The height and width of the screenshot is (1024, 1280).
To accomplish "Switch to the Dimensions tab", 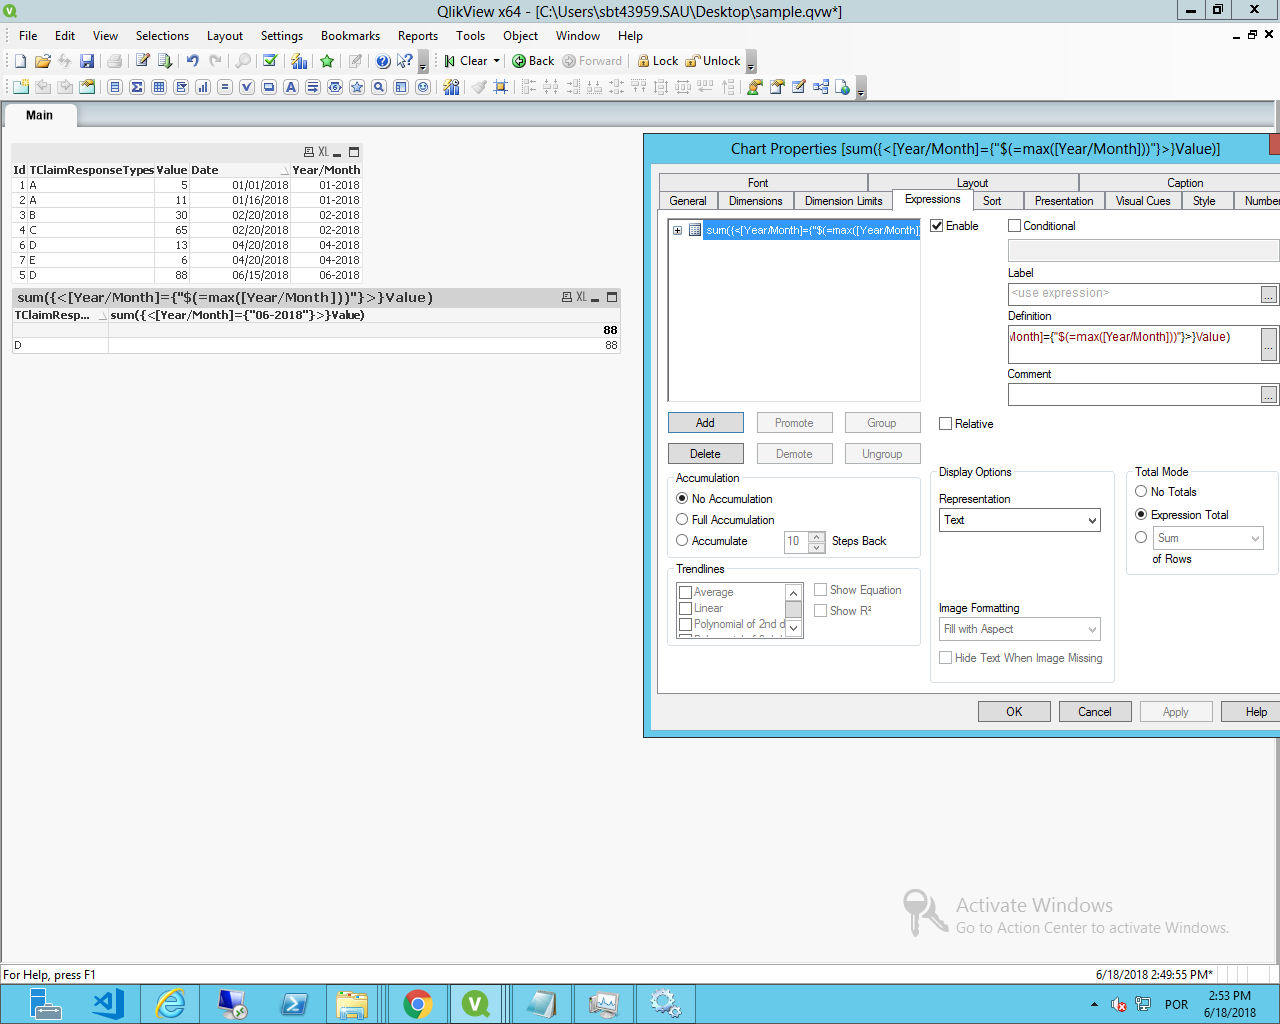I will (755, 201).
